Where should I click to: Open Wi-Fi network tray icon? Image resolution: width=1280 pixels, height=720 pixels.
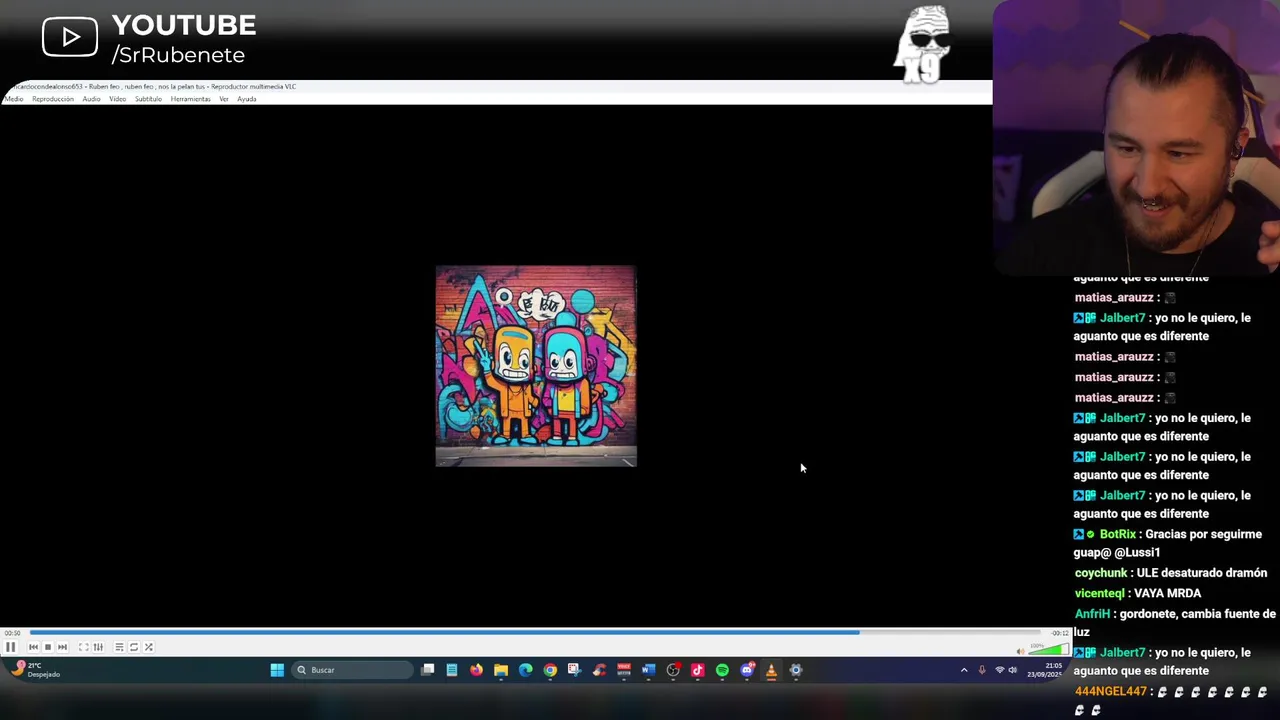point(999,670)
